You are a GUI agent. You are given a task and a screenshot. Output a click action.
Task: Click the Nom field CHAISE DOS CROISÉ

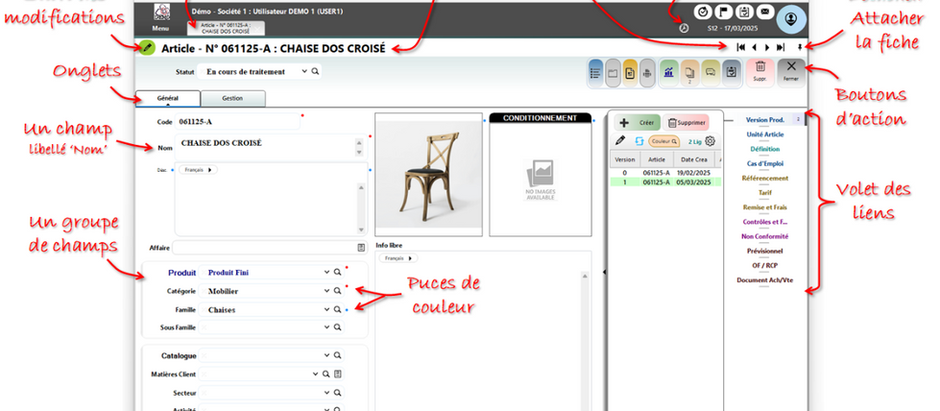[x=269, y=147]
